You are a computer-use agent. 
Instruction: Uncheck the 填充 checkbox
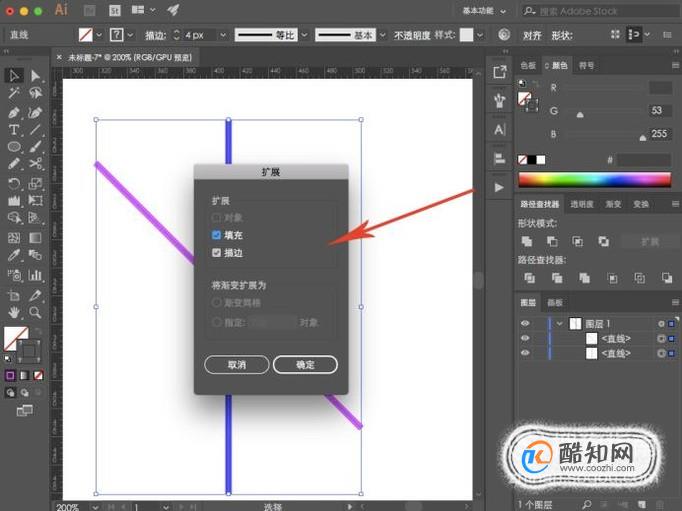(216, 235)
